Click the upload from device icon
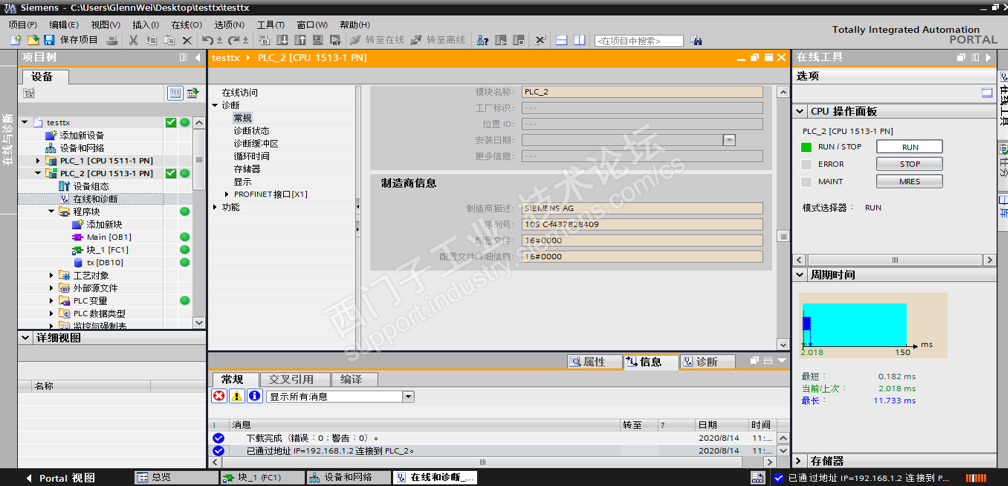The image size is (1008, 486). (300, 40)
